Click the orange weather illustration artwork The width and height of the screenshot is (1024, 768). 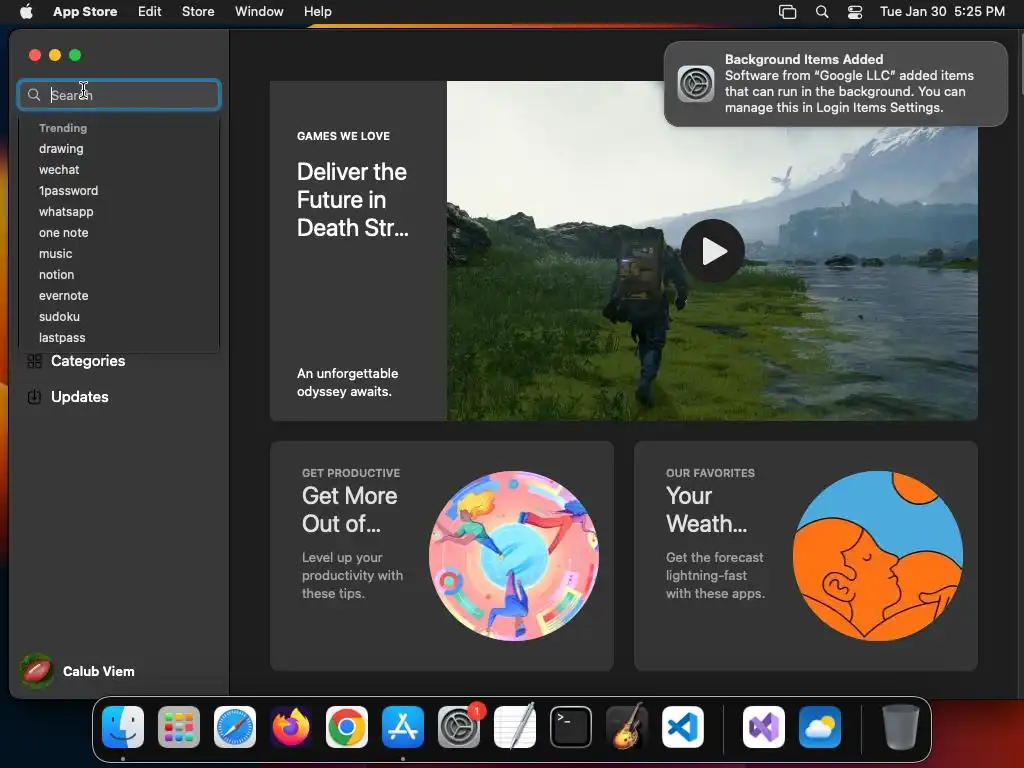pyautogui.click(x=878, y=556)
